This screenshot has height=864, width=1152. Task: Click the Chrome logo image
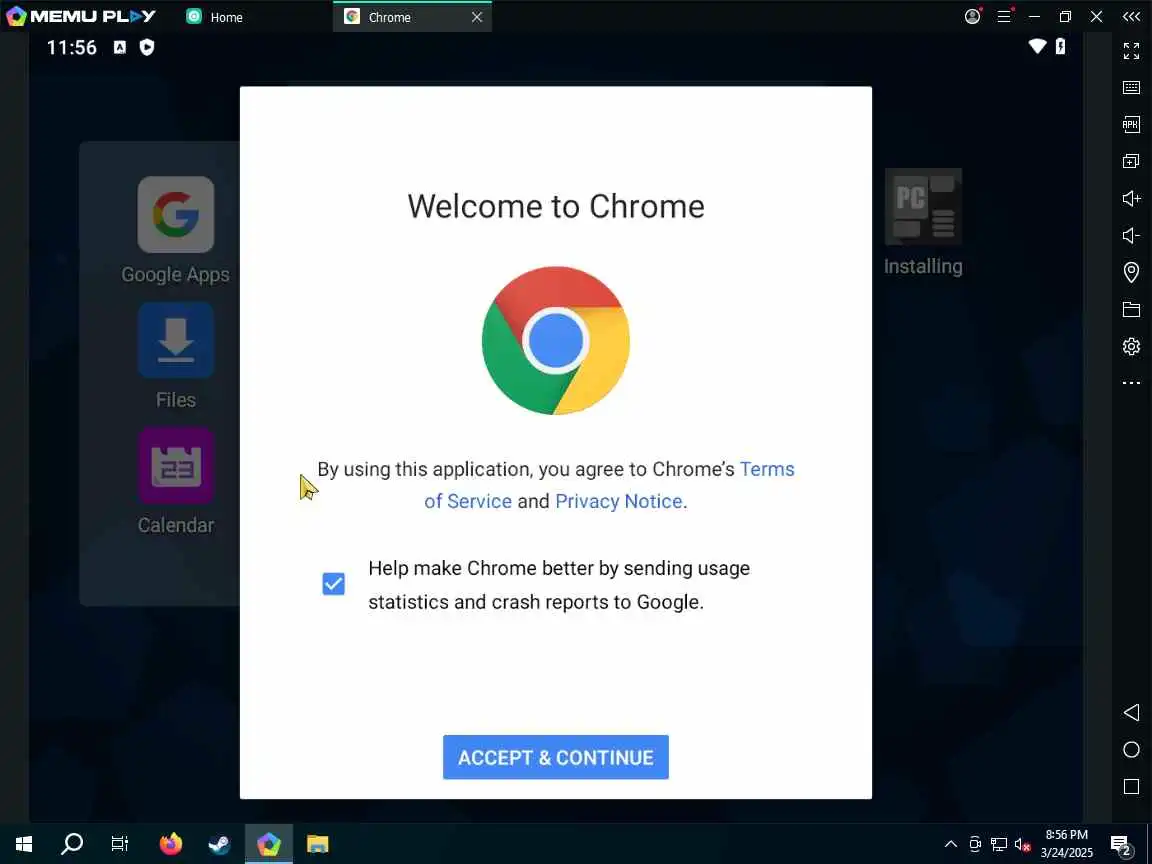tap(555, 341)
